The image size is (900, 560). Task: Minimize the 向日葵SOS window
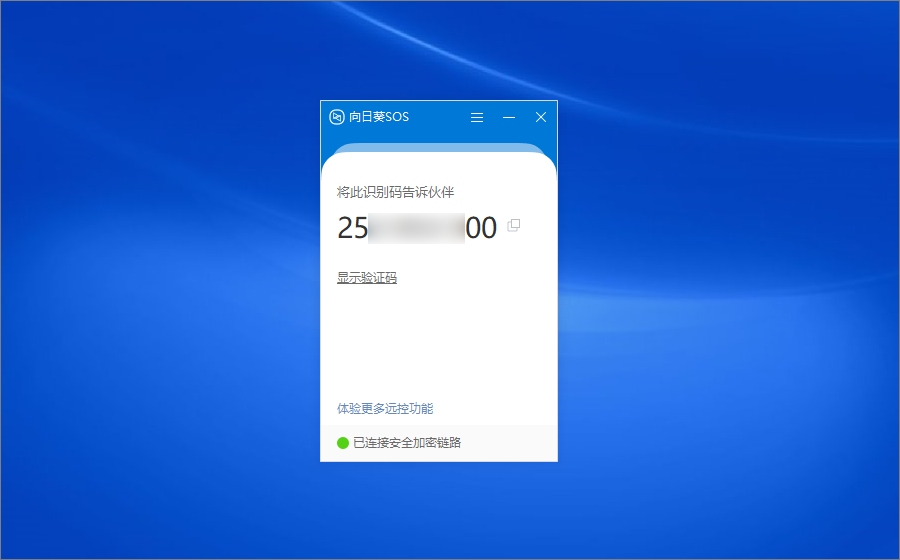pos(509,117)
